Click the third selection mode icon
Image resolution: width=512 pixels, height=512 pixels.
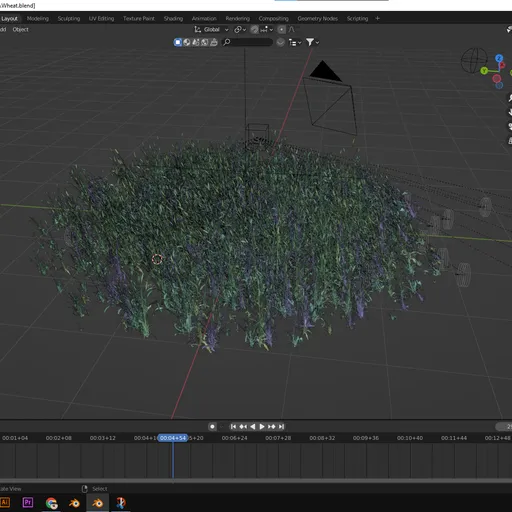point(196,42)
